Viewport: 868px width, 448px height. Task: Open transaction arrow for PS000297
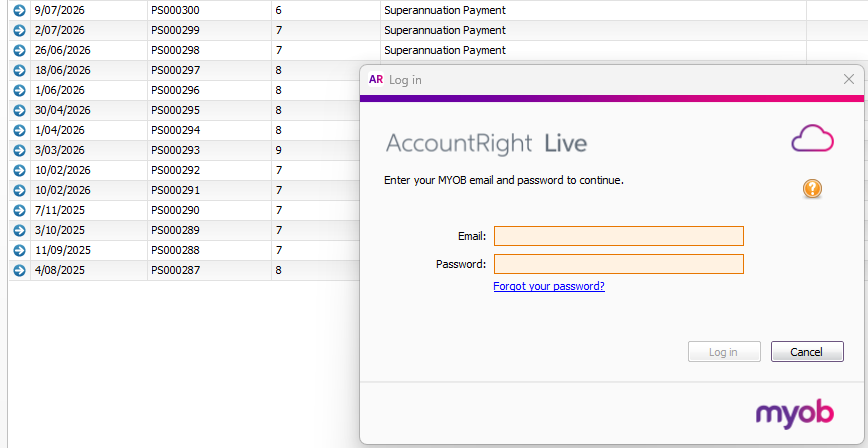tap(19, 70)
